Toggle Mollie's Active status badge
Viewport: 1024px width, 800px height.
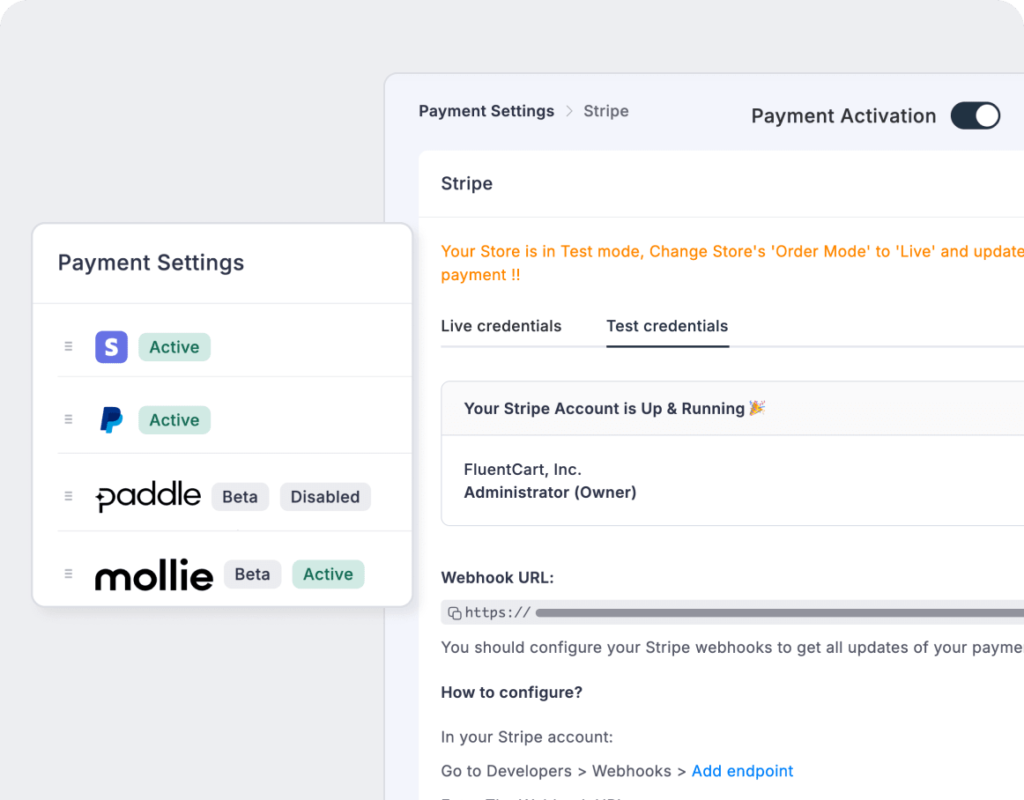(328, 573)
